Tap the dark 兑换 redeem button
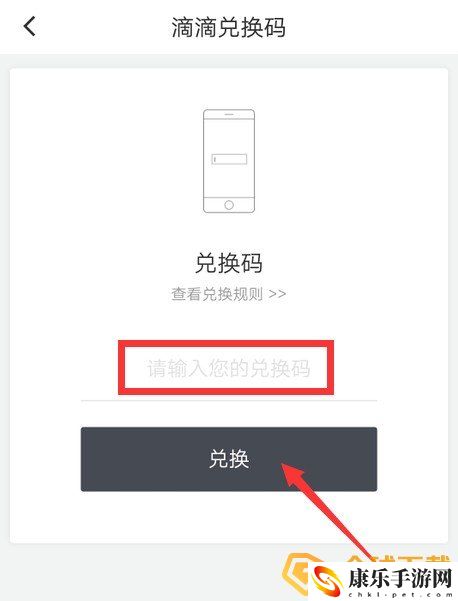The width and height of the screenshot is (458, 601). pyautogui.click(x=229, y=459)
